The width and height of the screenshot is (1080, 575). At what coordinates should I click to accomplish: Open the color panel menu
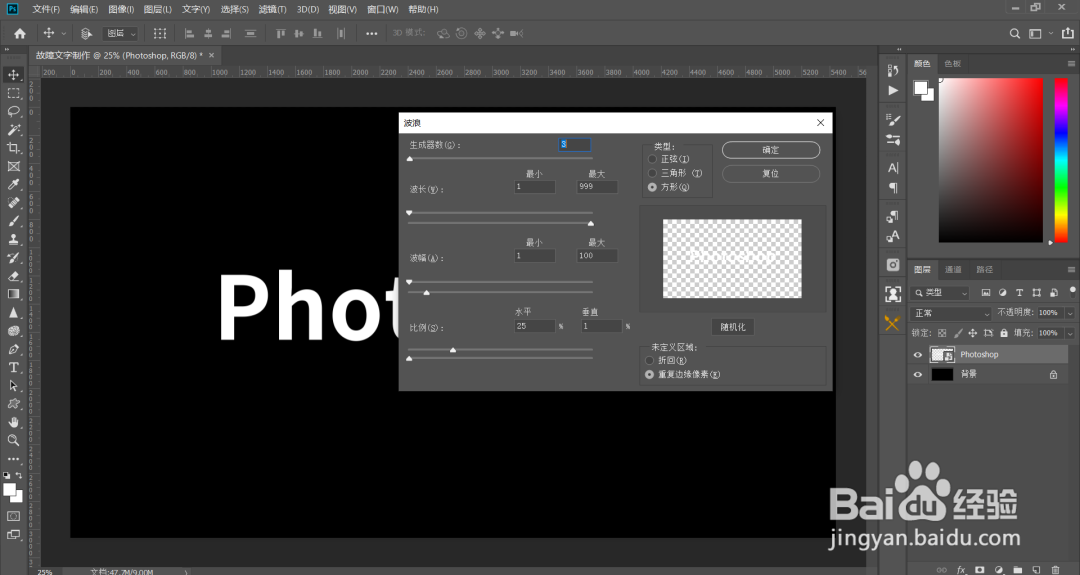[x=1071, y=63]
